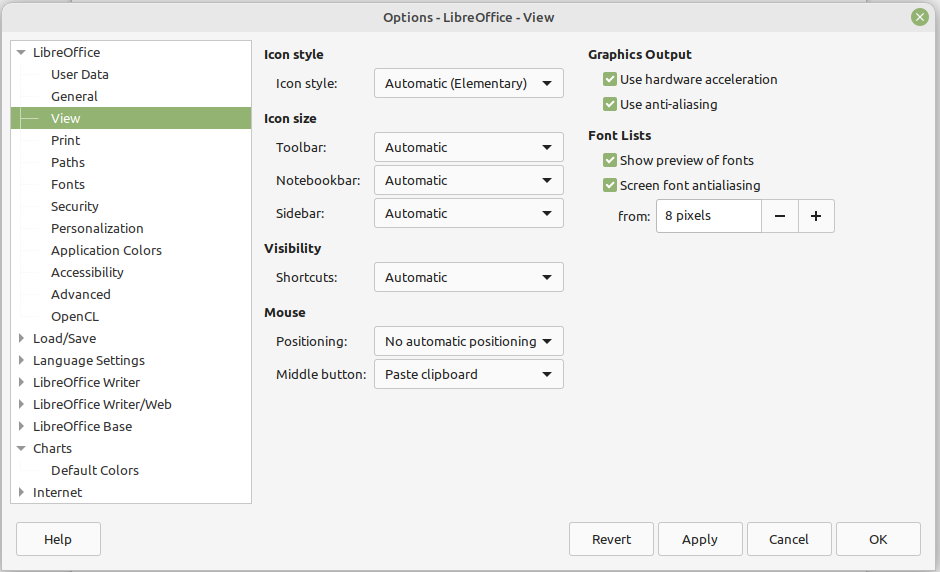Toggle Show preview of fonts

pos(610,160)
